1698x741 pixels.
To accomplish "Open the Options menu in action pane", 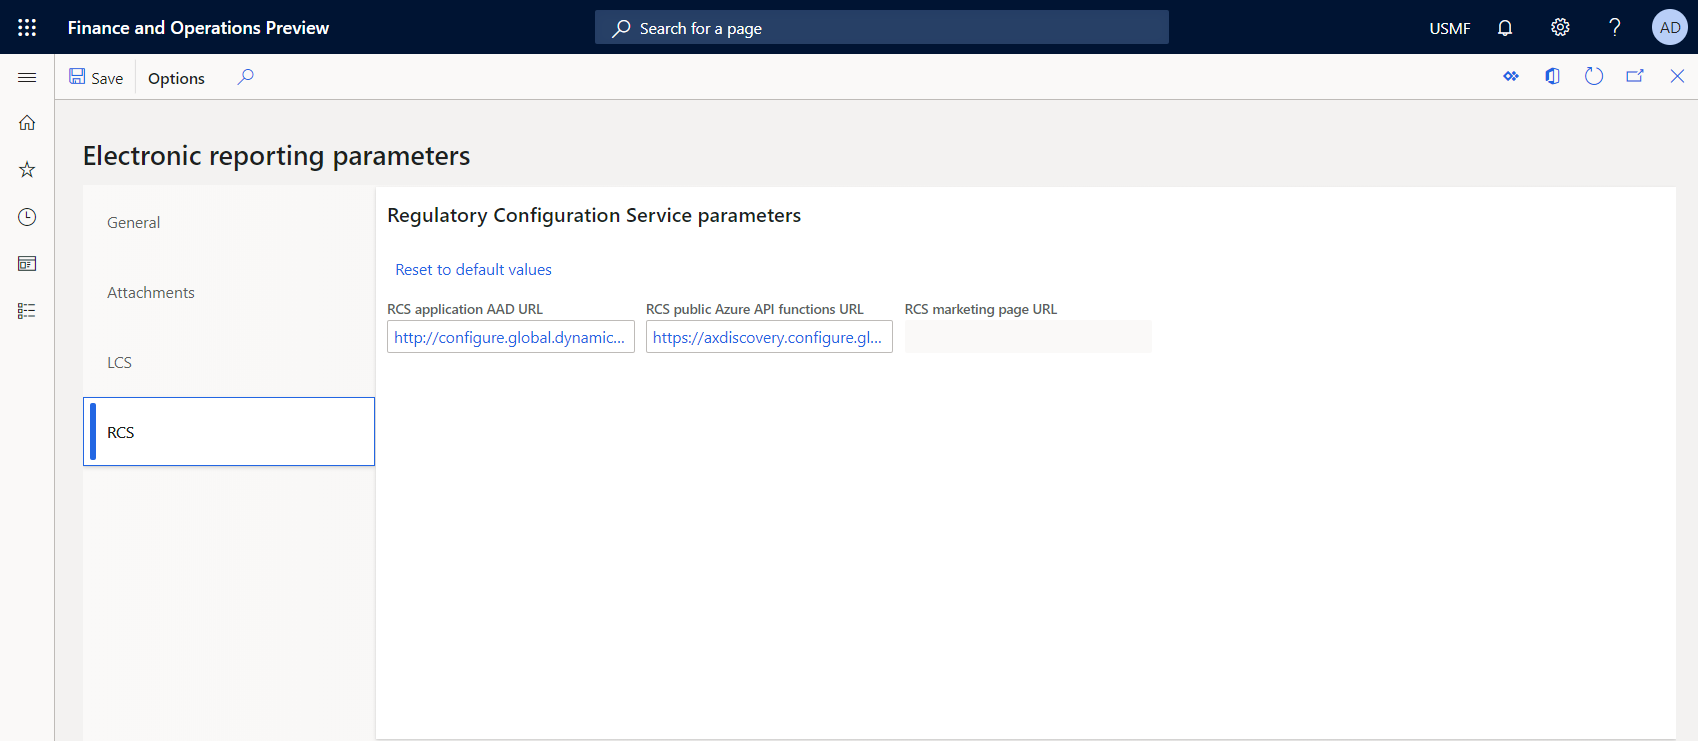I will 176,78.
